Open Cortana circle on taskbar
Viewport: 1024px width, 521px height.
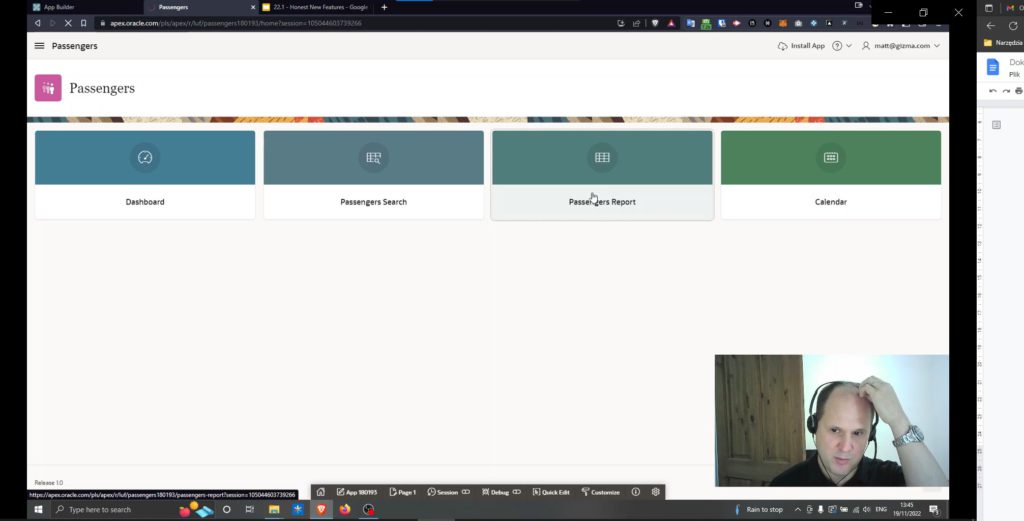[227, 509]
